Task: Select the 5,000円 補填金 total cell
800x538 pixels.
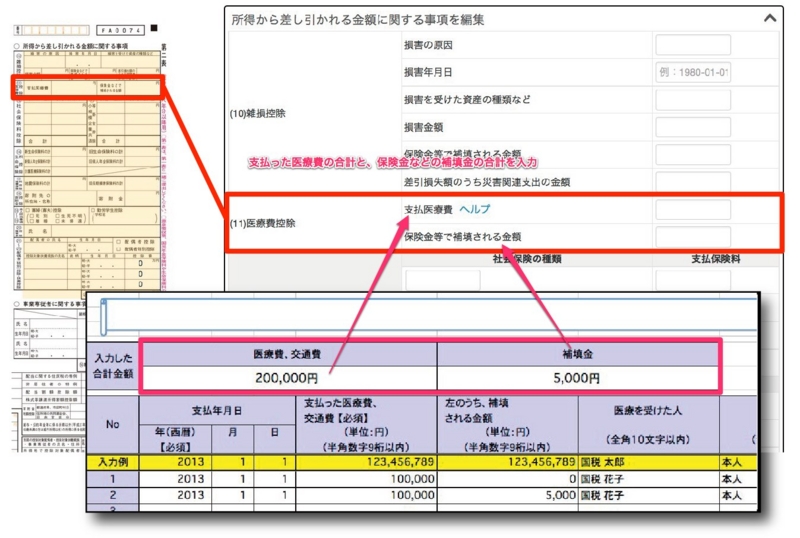Action: [577, 378]
